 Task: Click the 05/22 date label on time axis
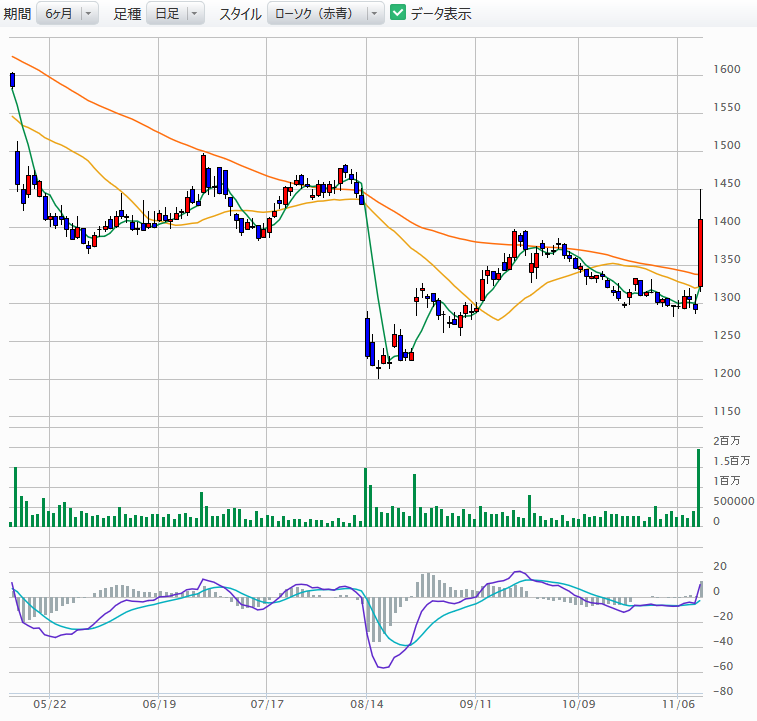51,705
